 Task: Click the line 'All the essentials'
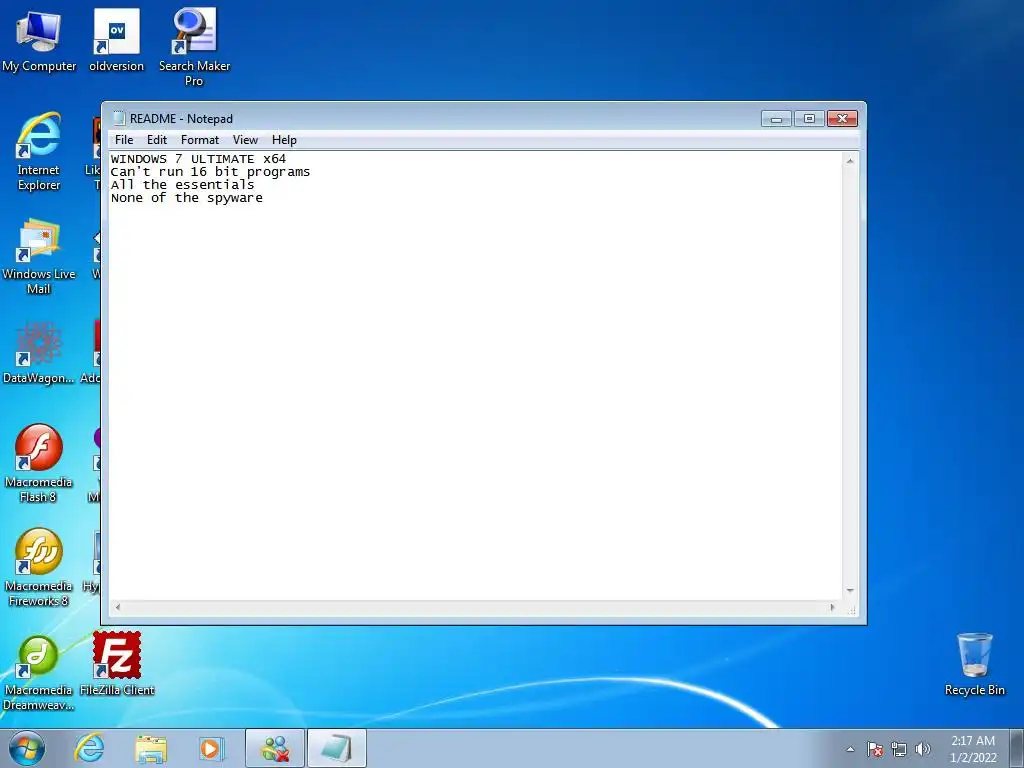click(x=182, y=185)
